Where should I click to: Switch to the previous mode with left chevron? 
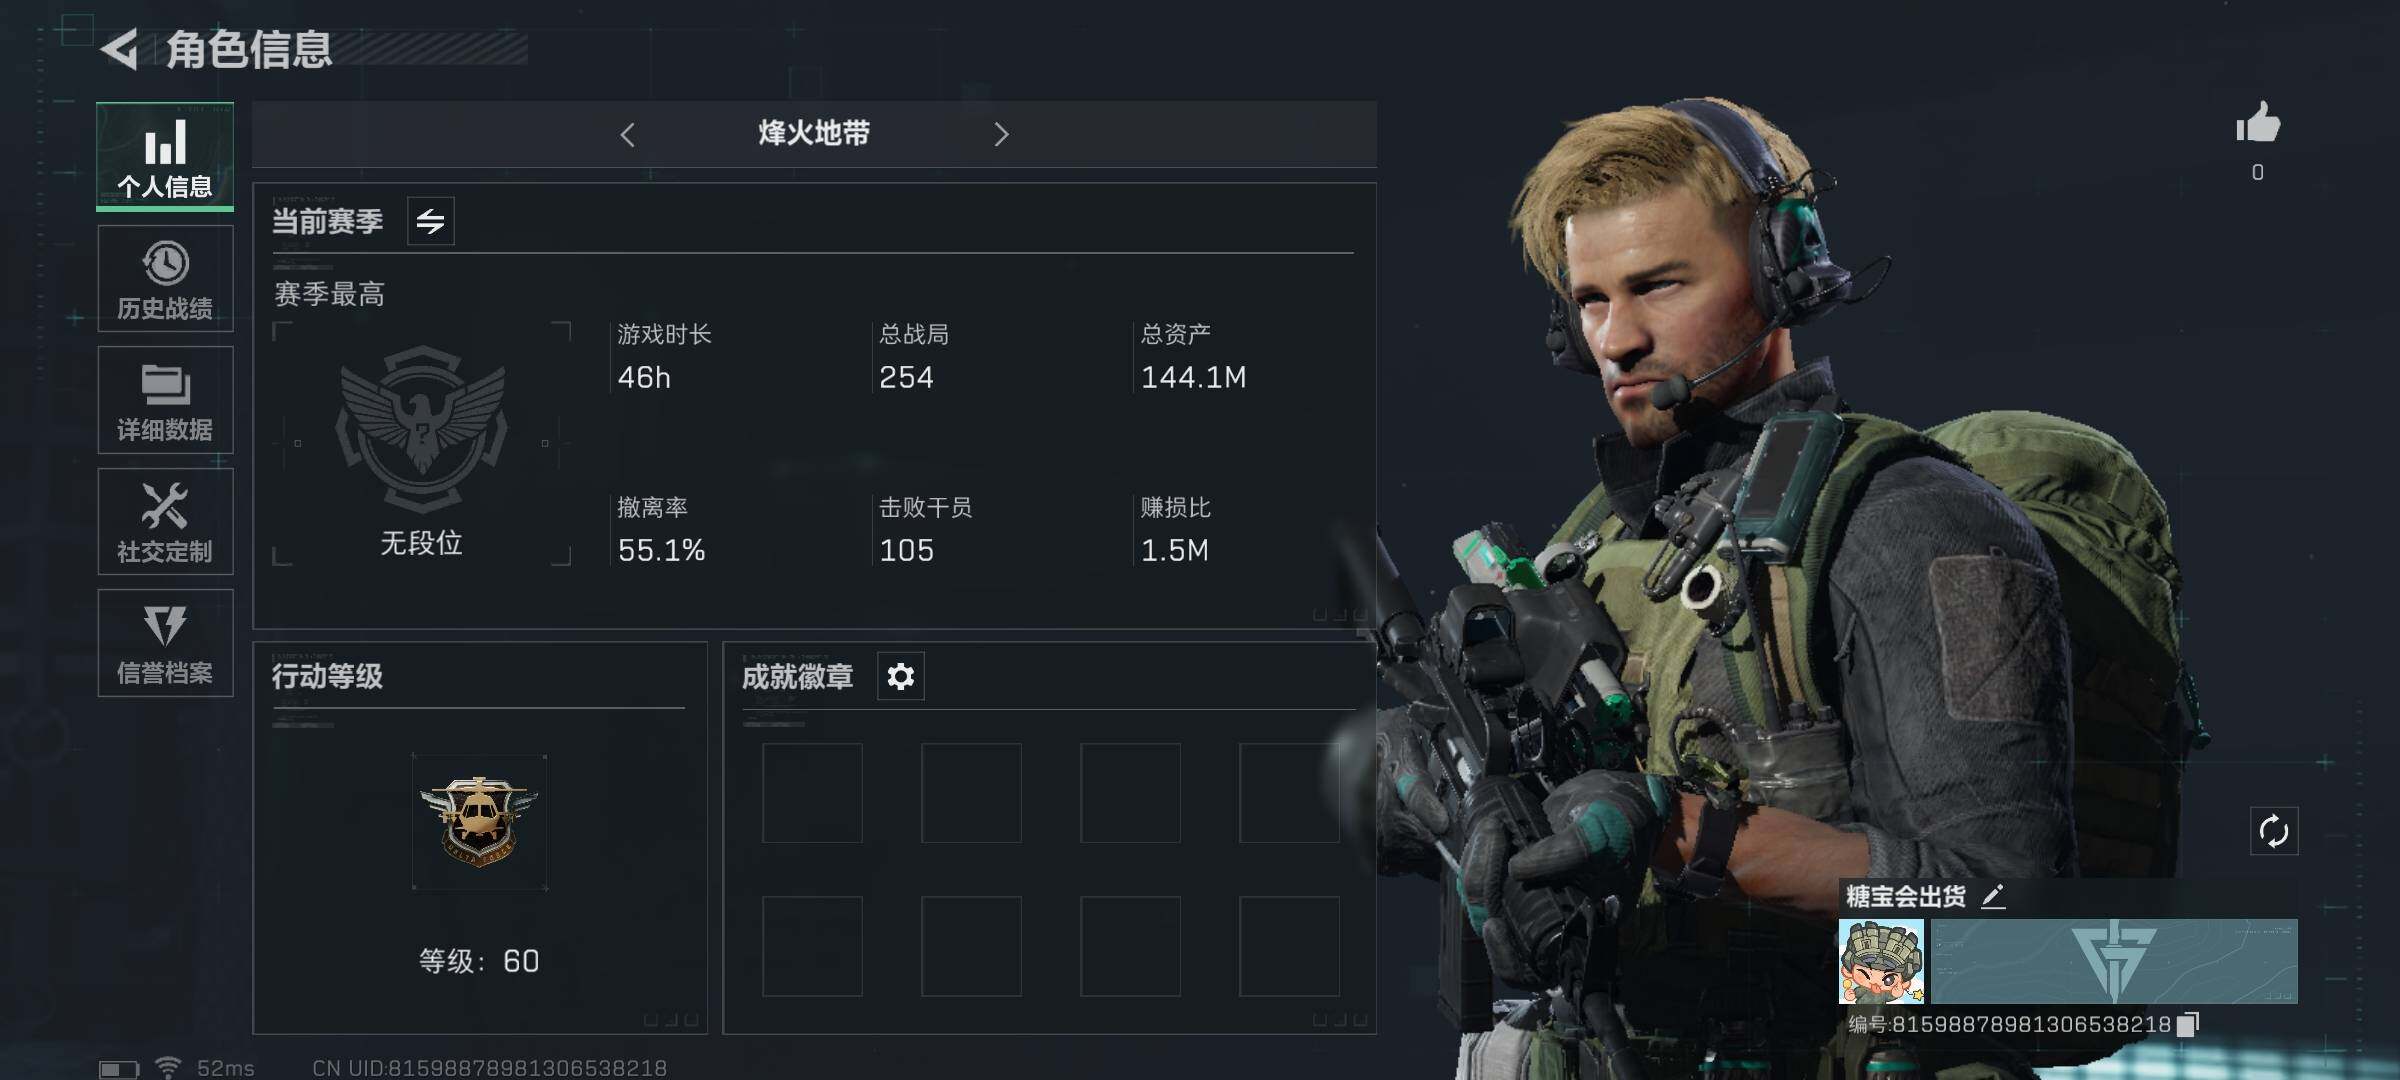point(627,134)
